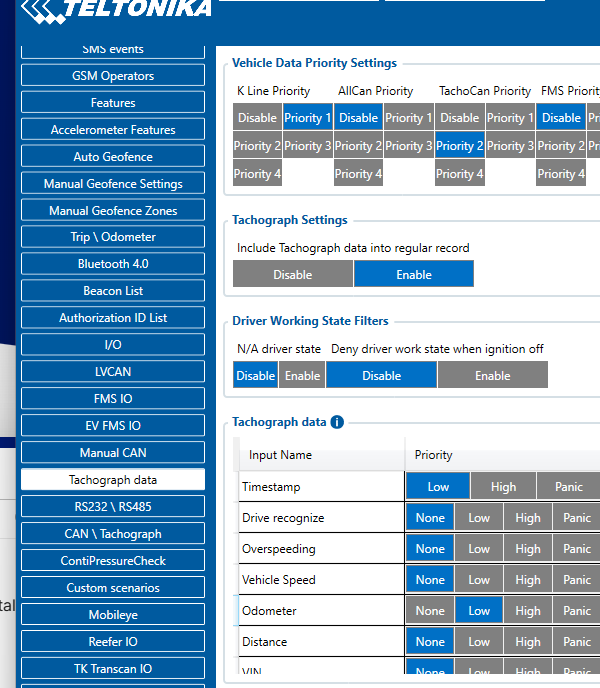The image size is (600, 688).
Task: Open Manual CAN section
Action: tap(113, 452)
